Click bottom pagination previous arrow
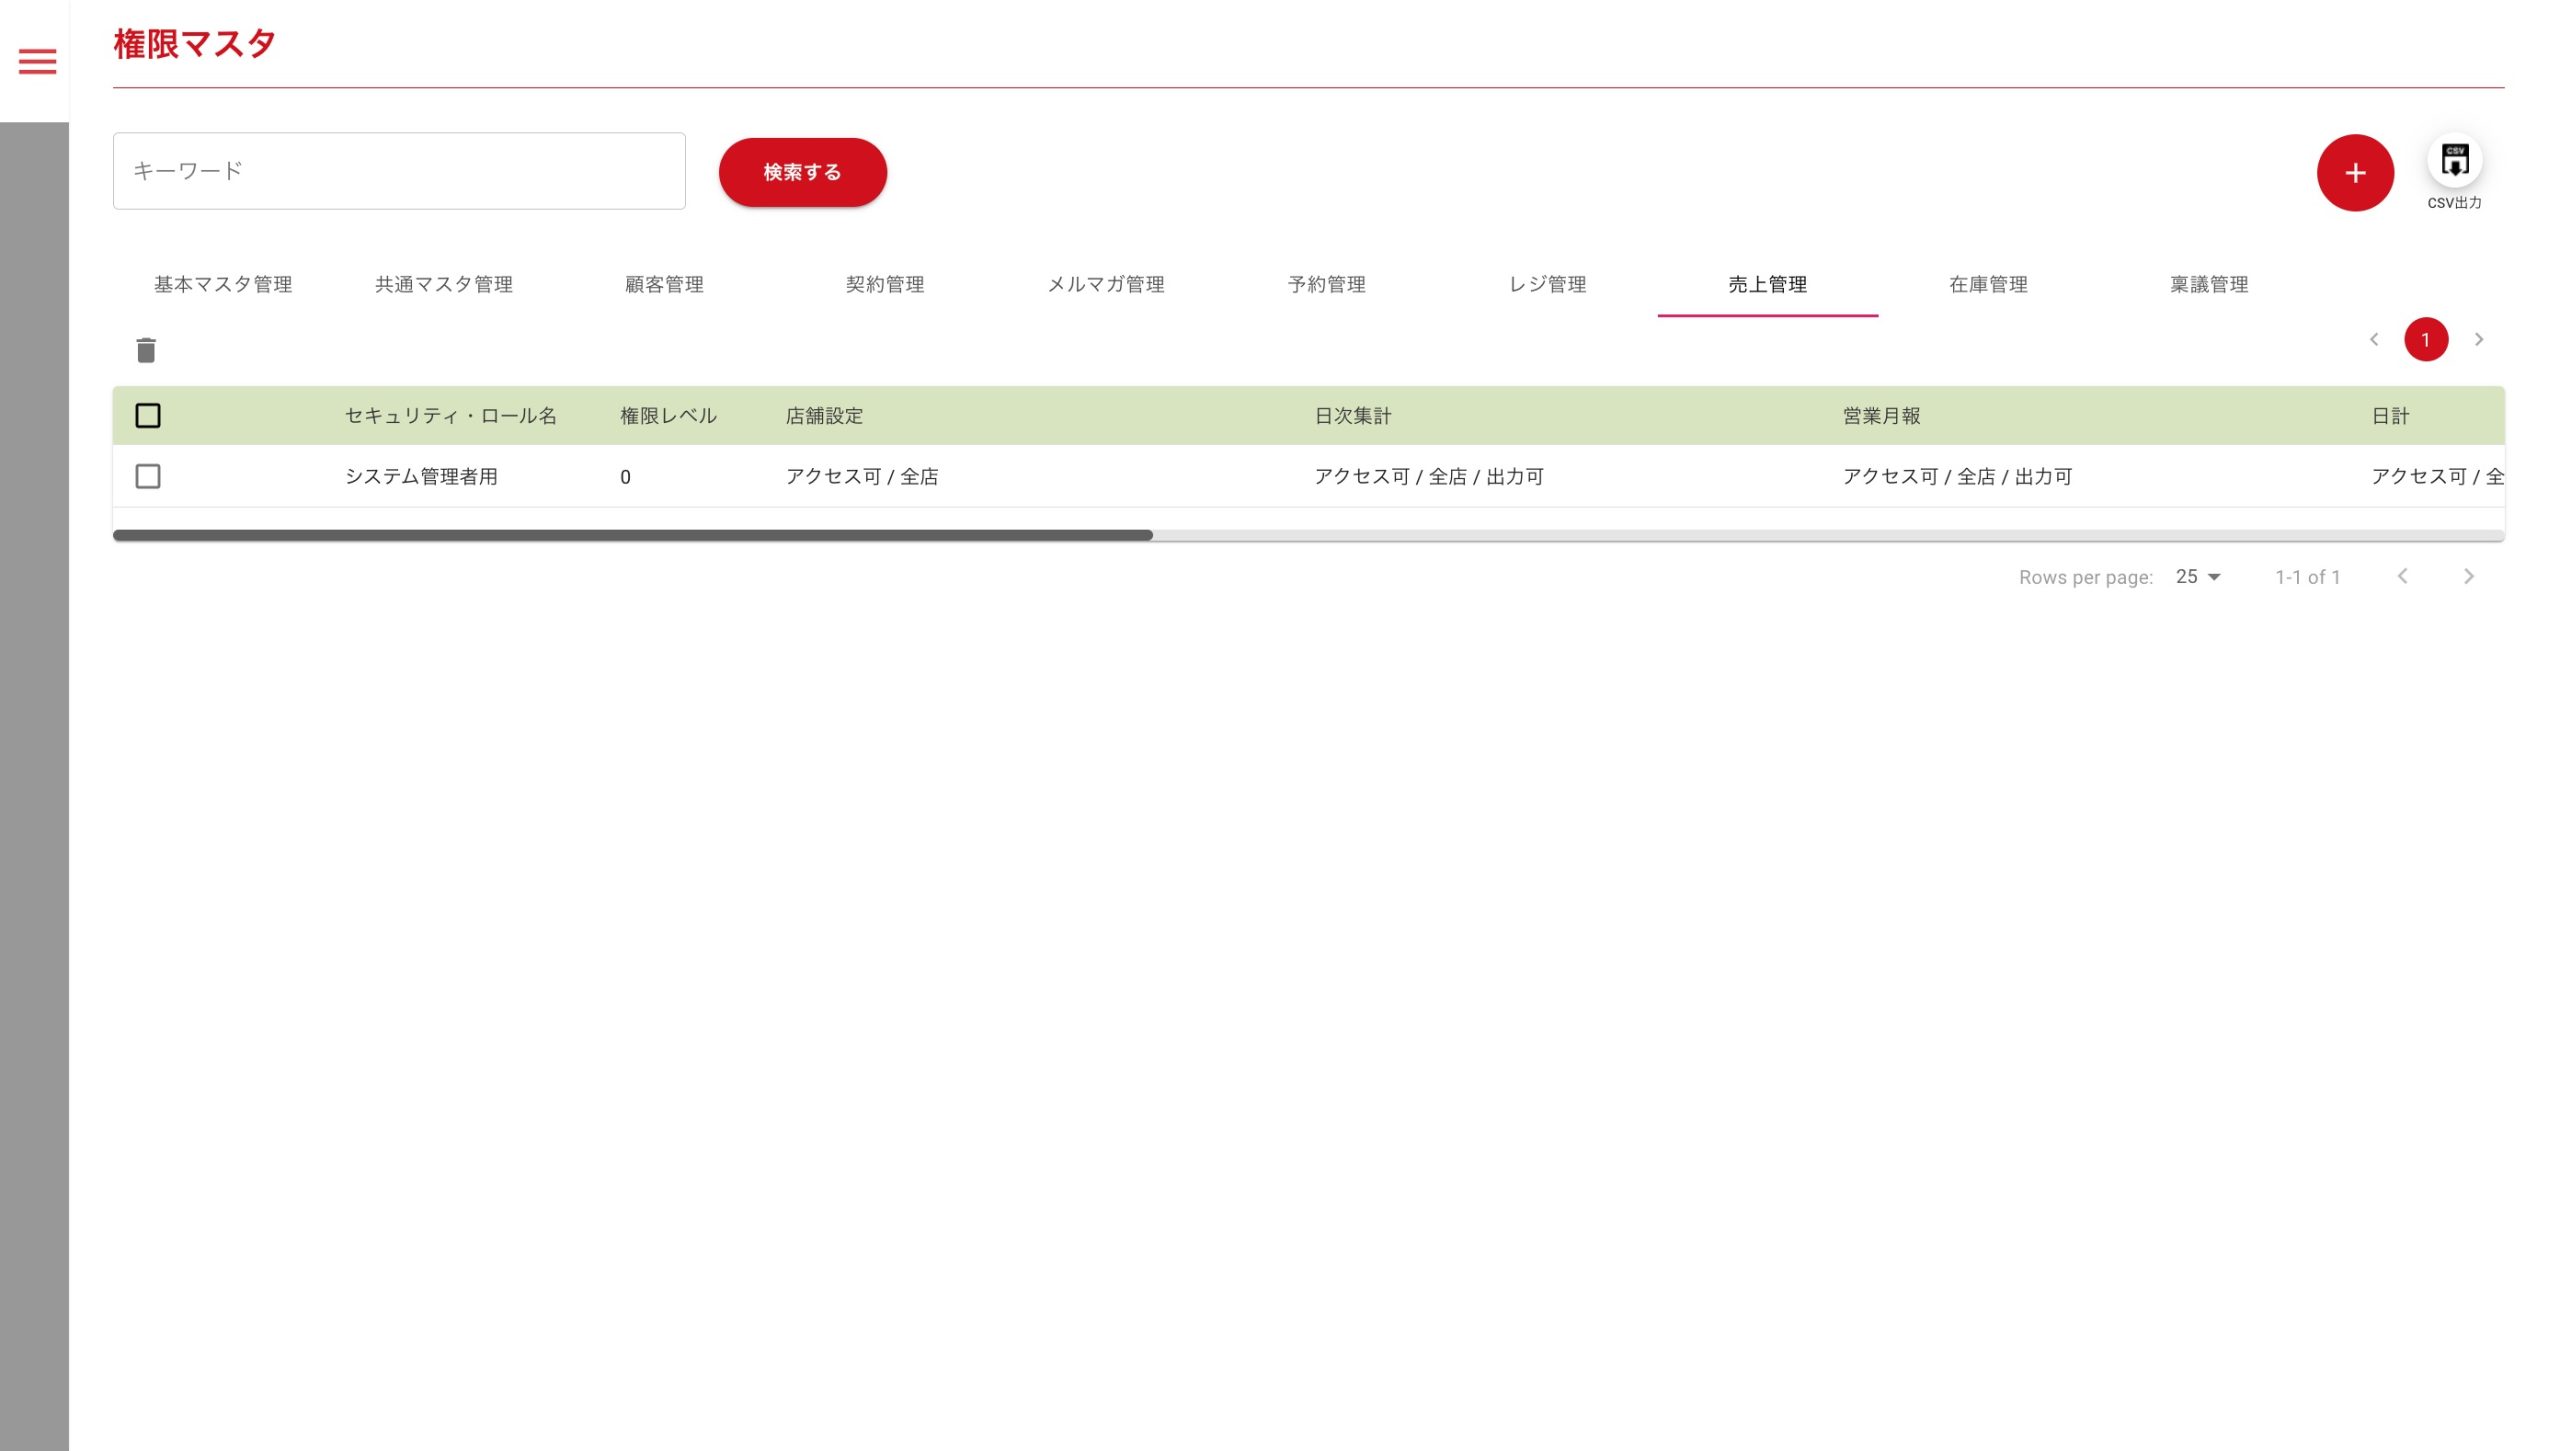2560x1451 pixels. click(2402, 576)
